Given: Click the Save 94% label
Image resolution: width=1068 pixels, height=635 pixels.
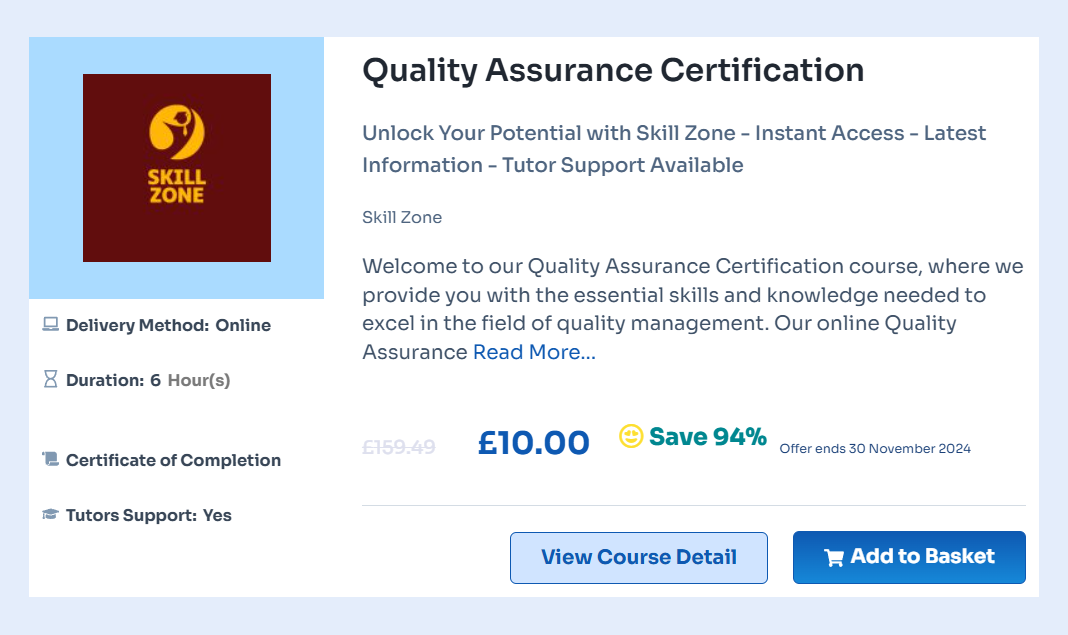Looking at the screenshot, I should coord(708,437).
